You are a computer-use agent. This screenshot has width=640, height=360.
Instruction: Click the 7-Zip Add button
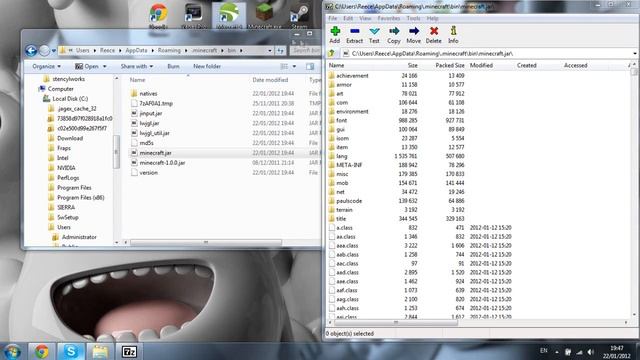(x=335, y=35)
